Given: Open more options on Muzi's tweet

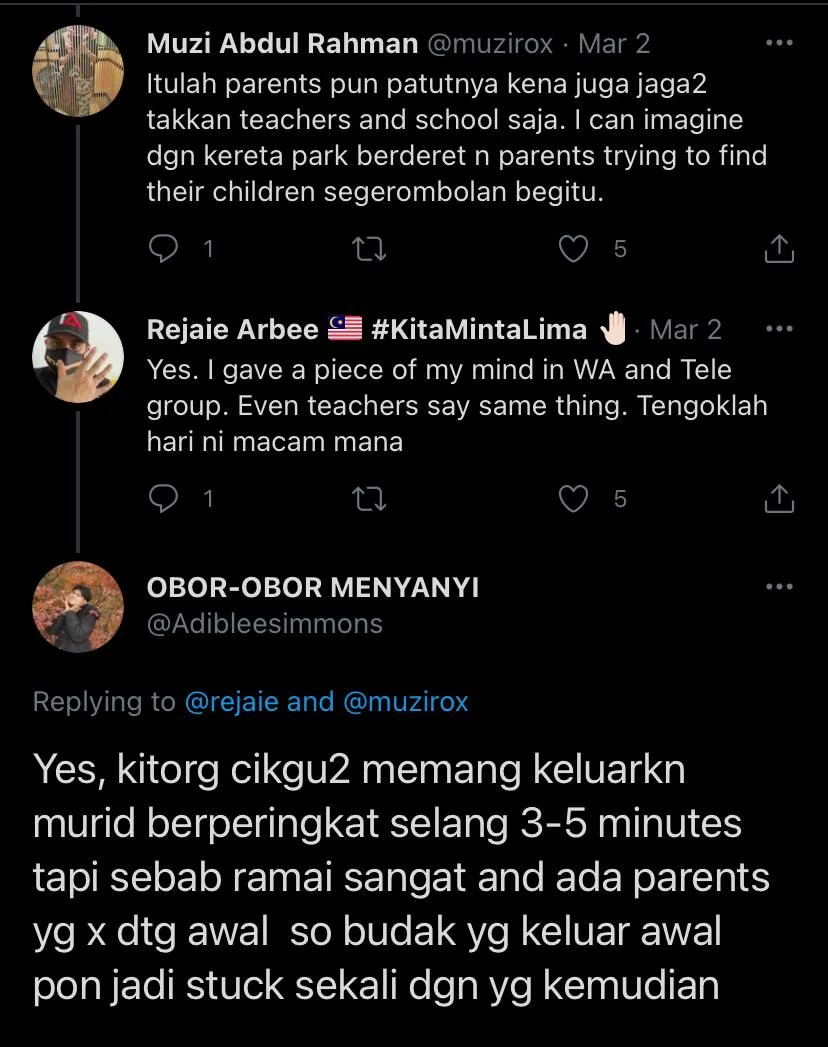Looking at the screenshot, I should tap(778, 44).
